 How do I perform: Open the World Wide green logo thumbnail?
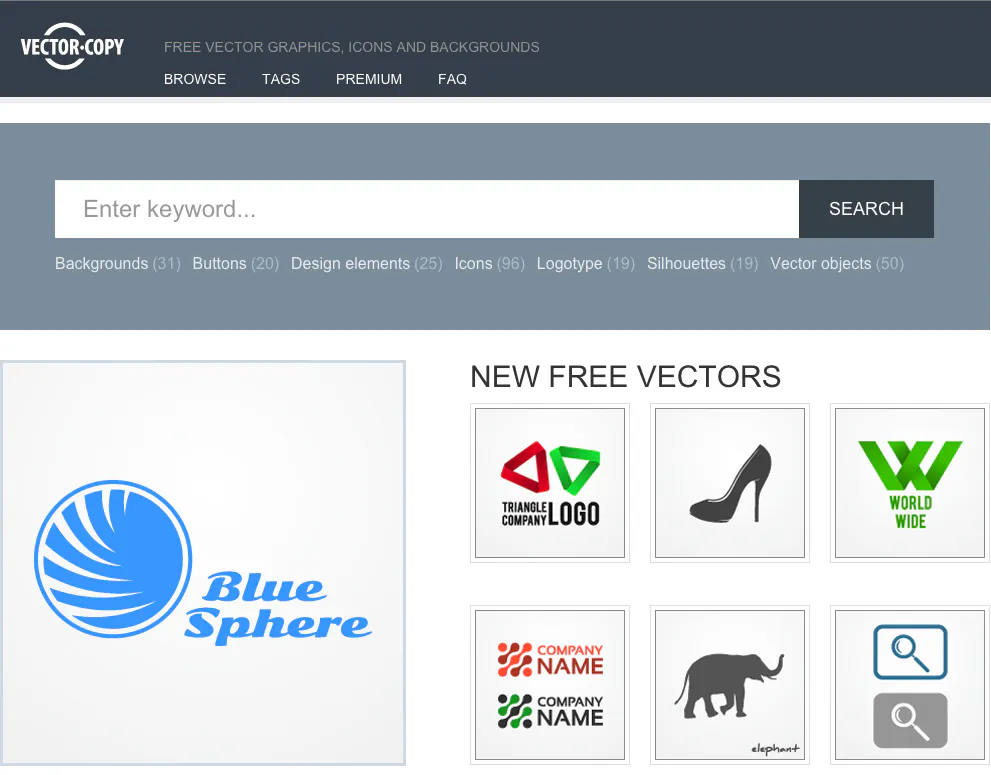(x=909, y=483)
